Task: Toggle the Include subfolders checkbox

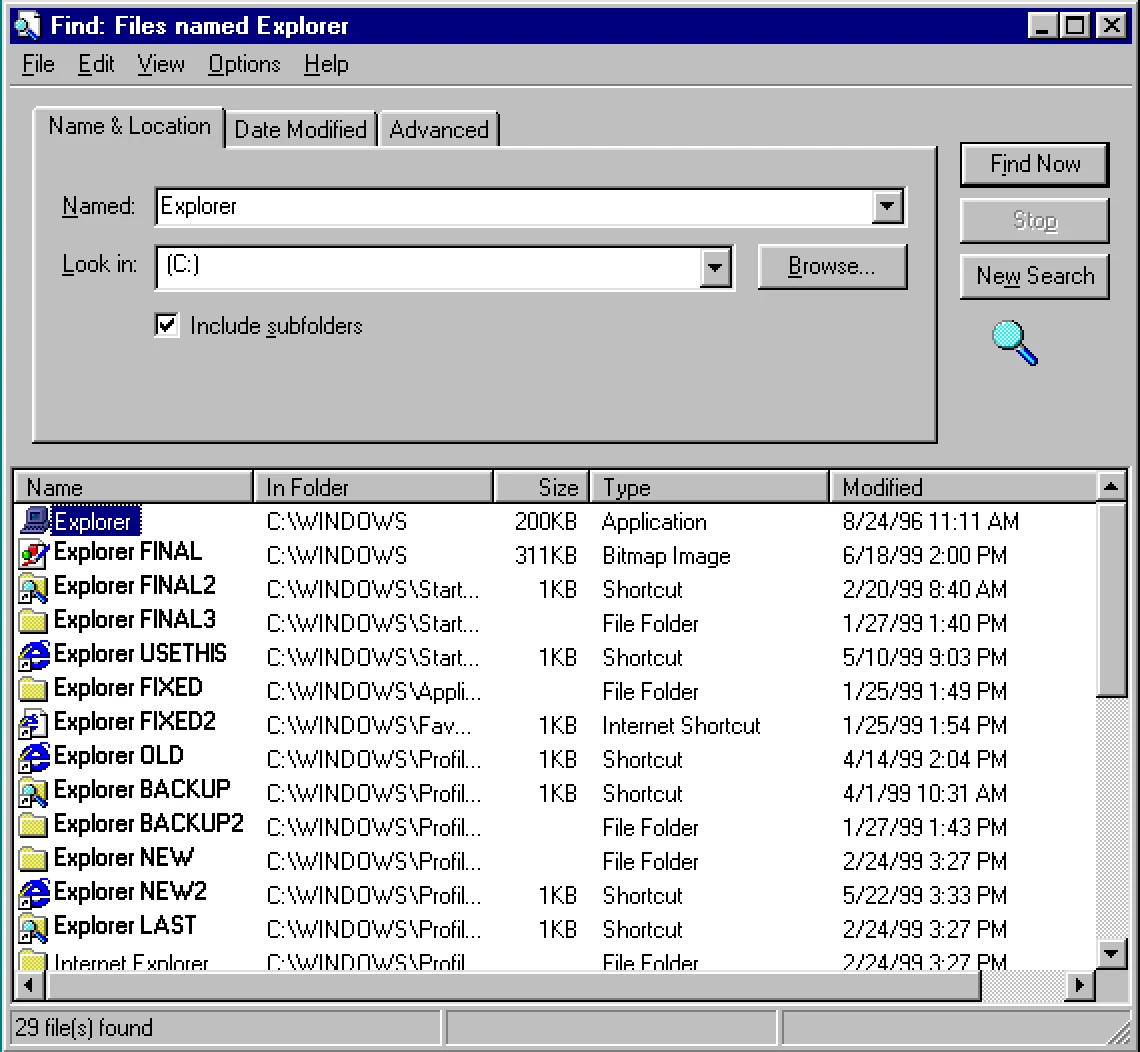Action: (x=167, y=324)
